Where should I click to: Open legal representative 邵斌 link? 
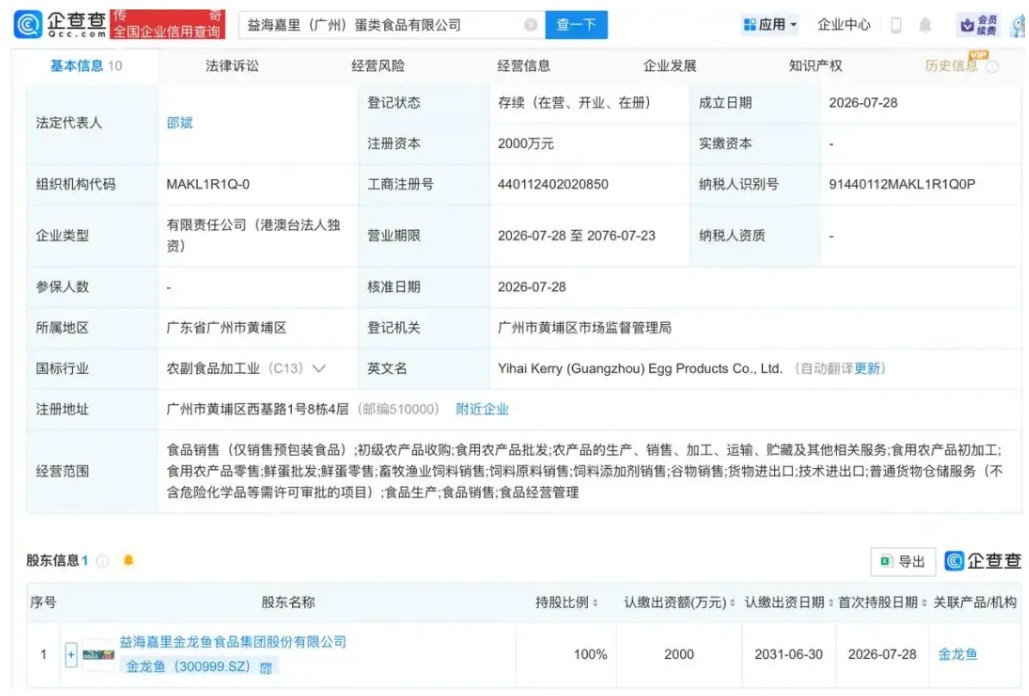click(x=180, y=123)
